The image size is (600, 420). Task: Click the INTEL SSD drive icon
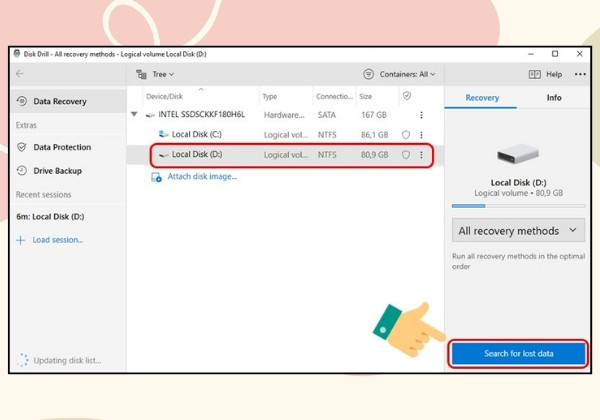pos(150,115)
